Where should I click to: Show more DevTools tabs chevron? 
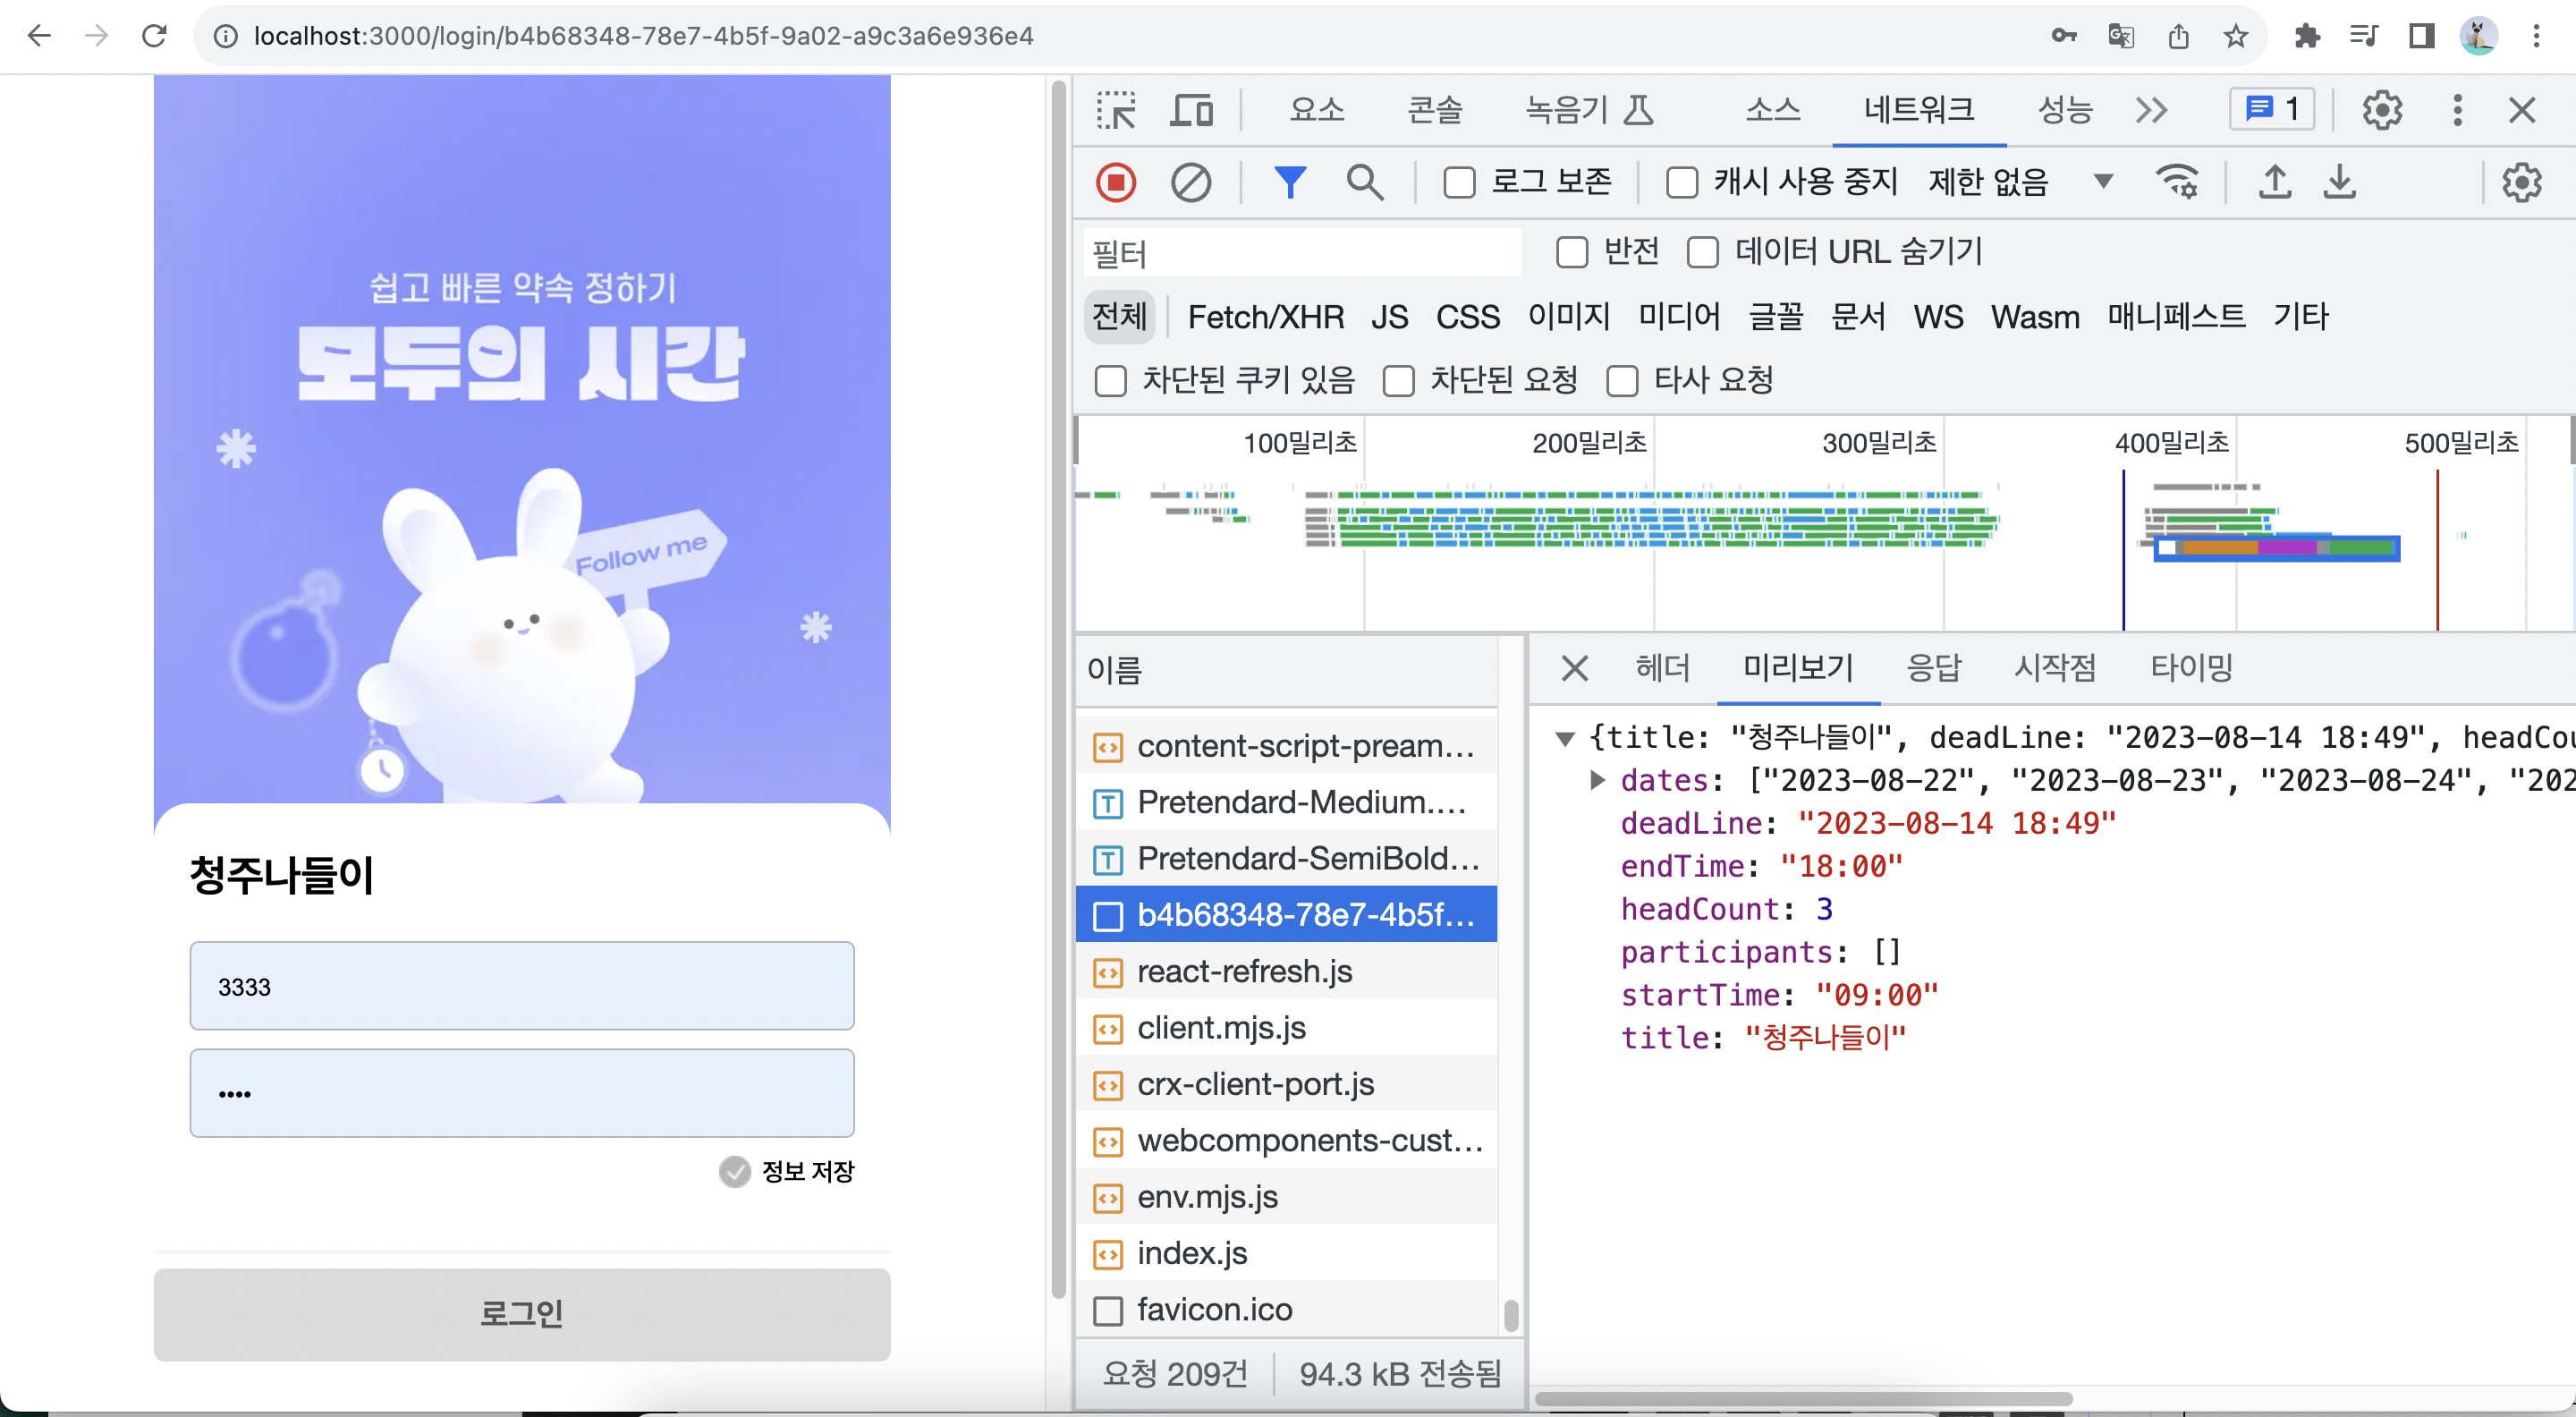click(x=2151, y=110)
